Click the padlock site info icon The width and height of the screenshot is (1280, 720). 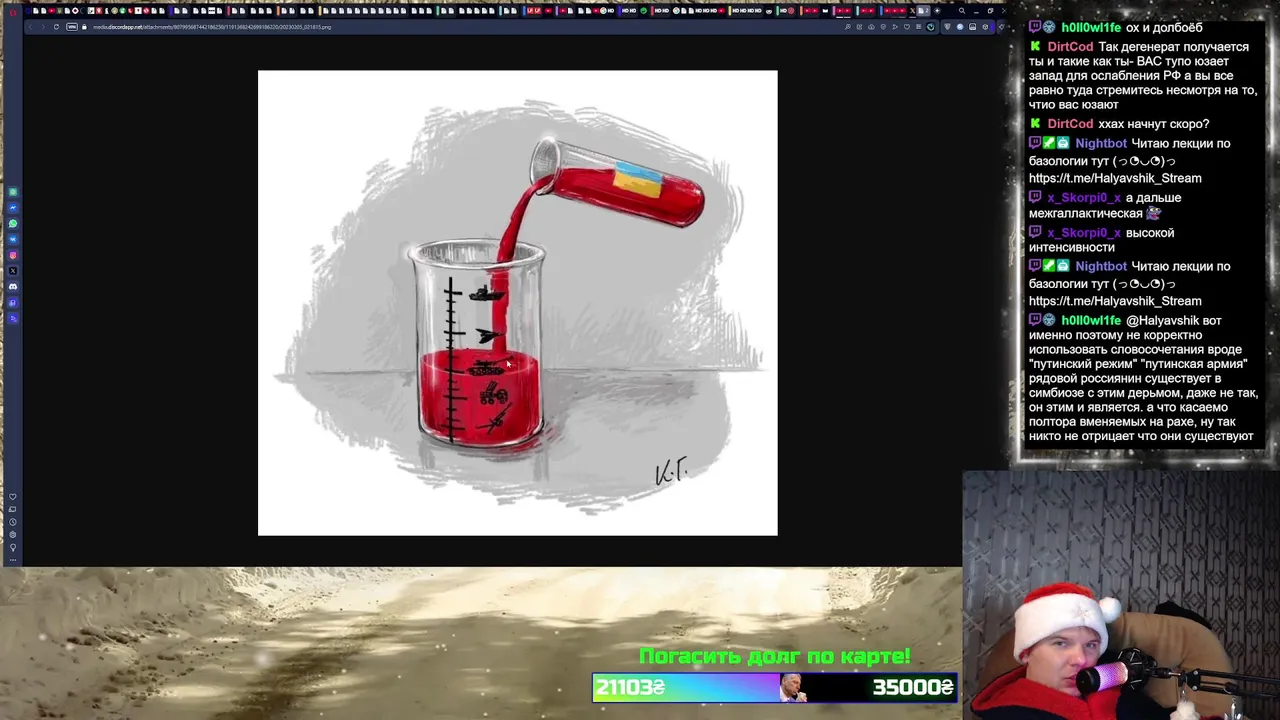pyautogui.click(x=84, y=27)
